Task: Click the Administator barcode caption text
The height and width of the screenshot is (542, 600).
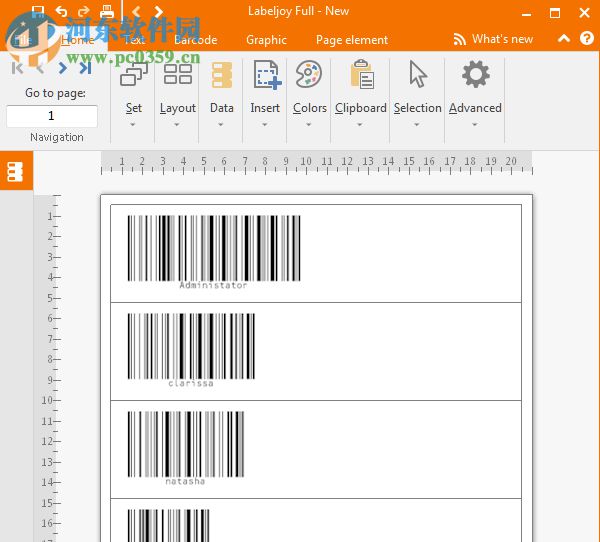Action: click(213, 285)
